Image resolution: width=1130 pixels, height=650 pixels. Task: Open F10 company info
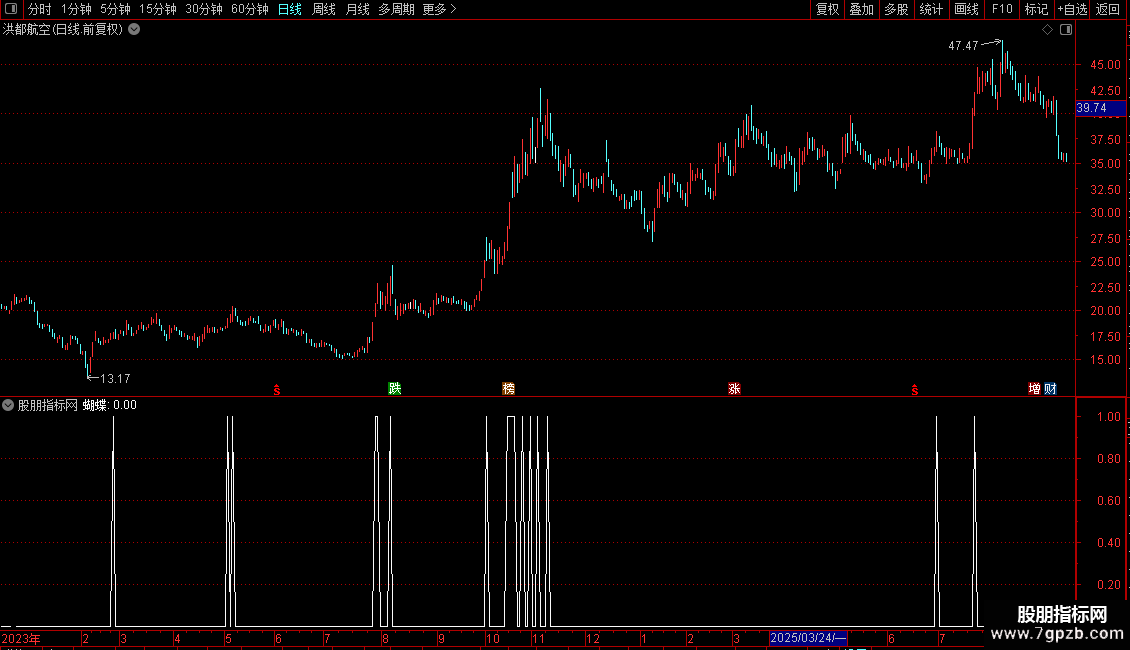point(1002,9)
